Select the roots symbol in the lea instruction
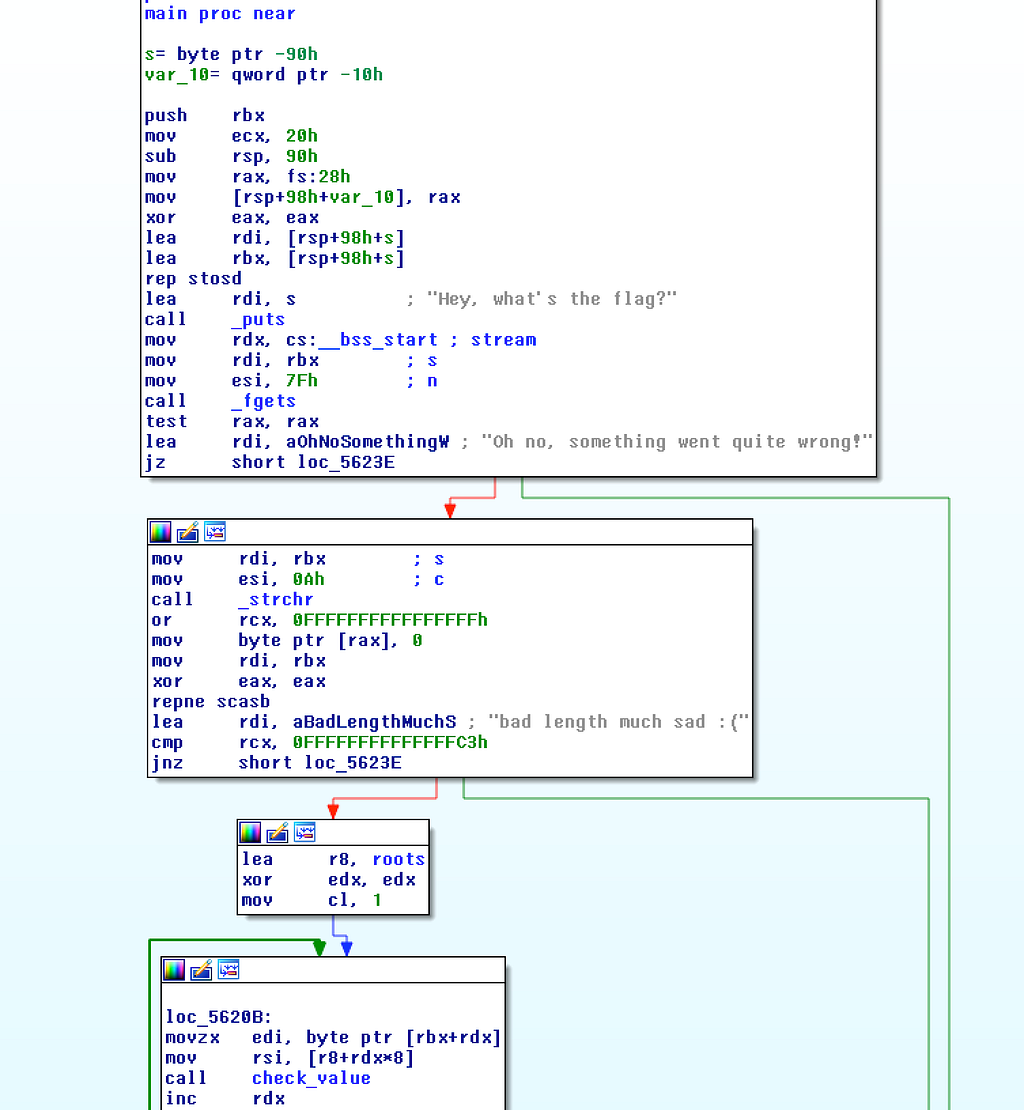The image size is (1024, 1110). click(398, 859)
